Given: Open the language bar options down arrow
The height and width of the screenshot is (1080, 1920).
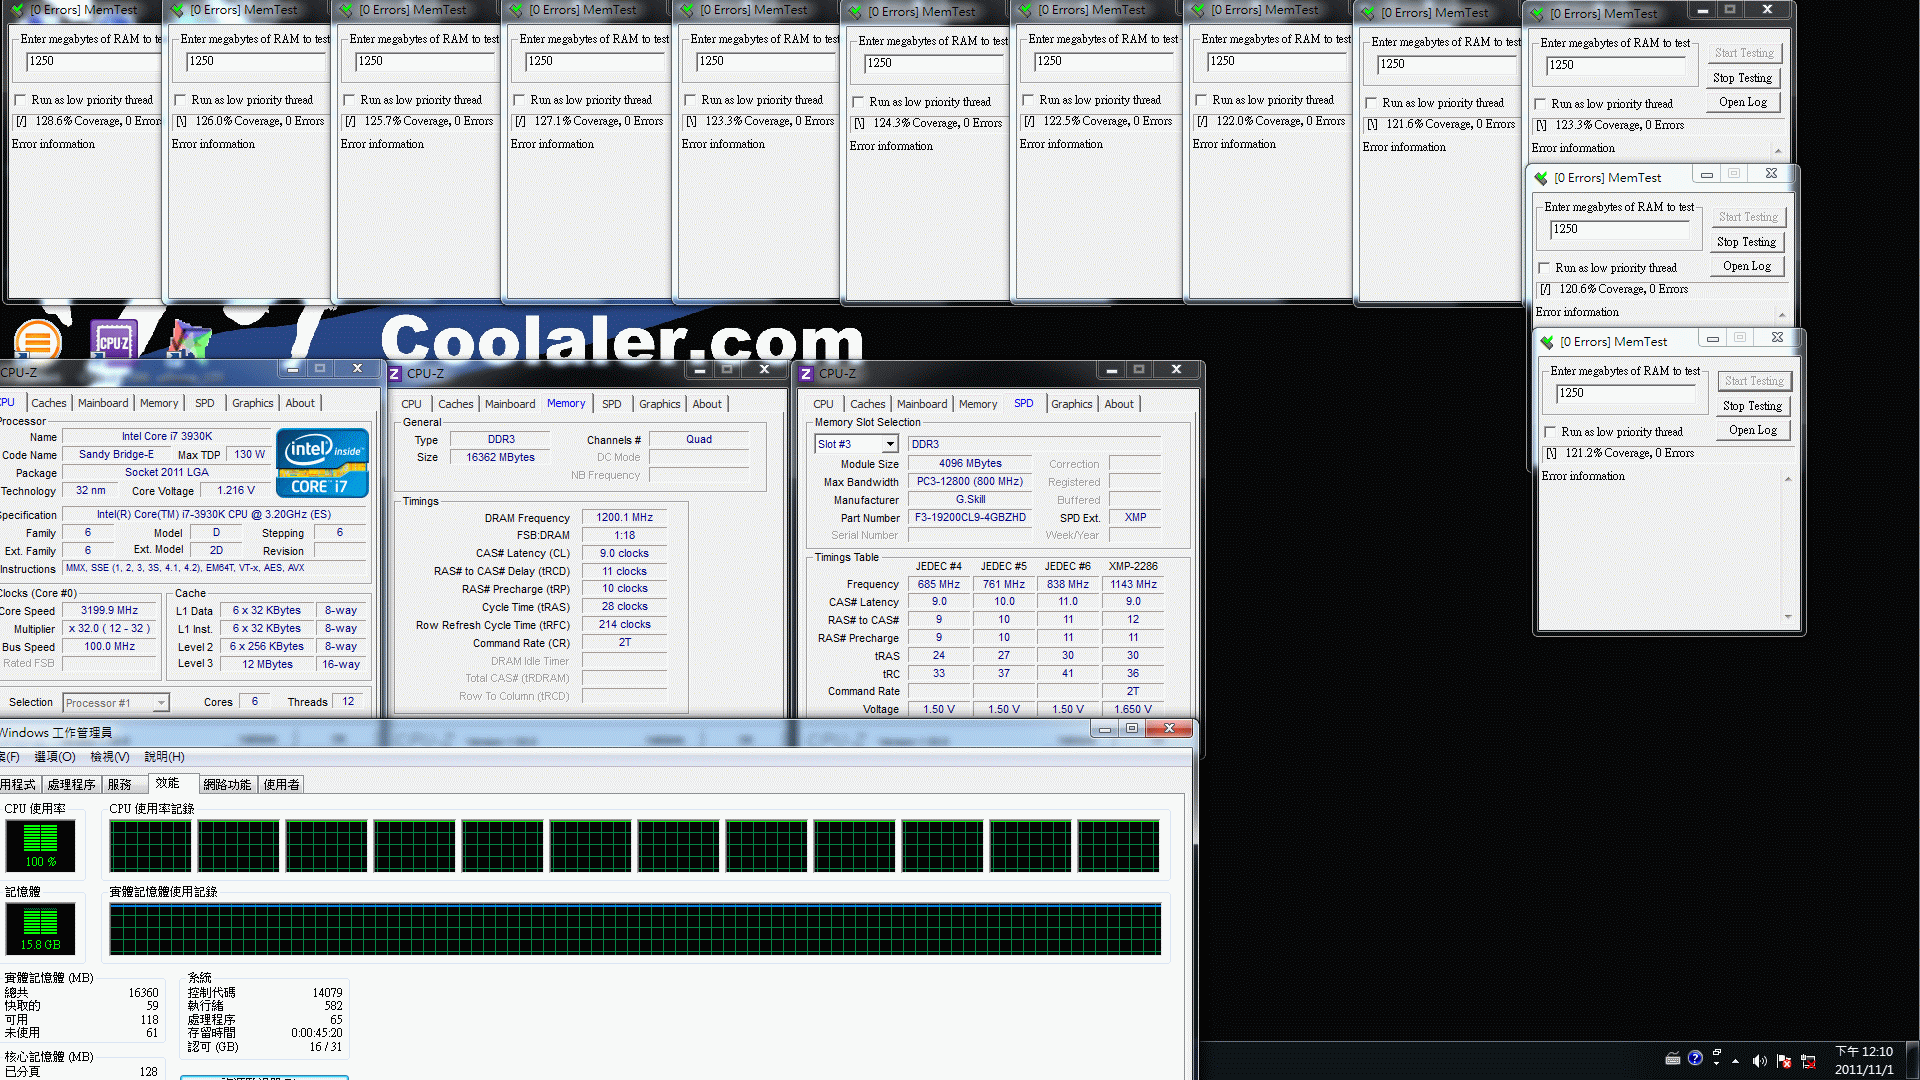Looking at the screenshot, I should [x=1717, y=1064].
